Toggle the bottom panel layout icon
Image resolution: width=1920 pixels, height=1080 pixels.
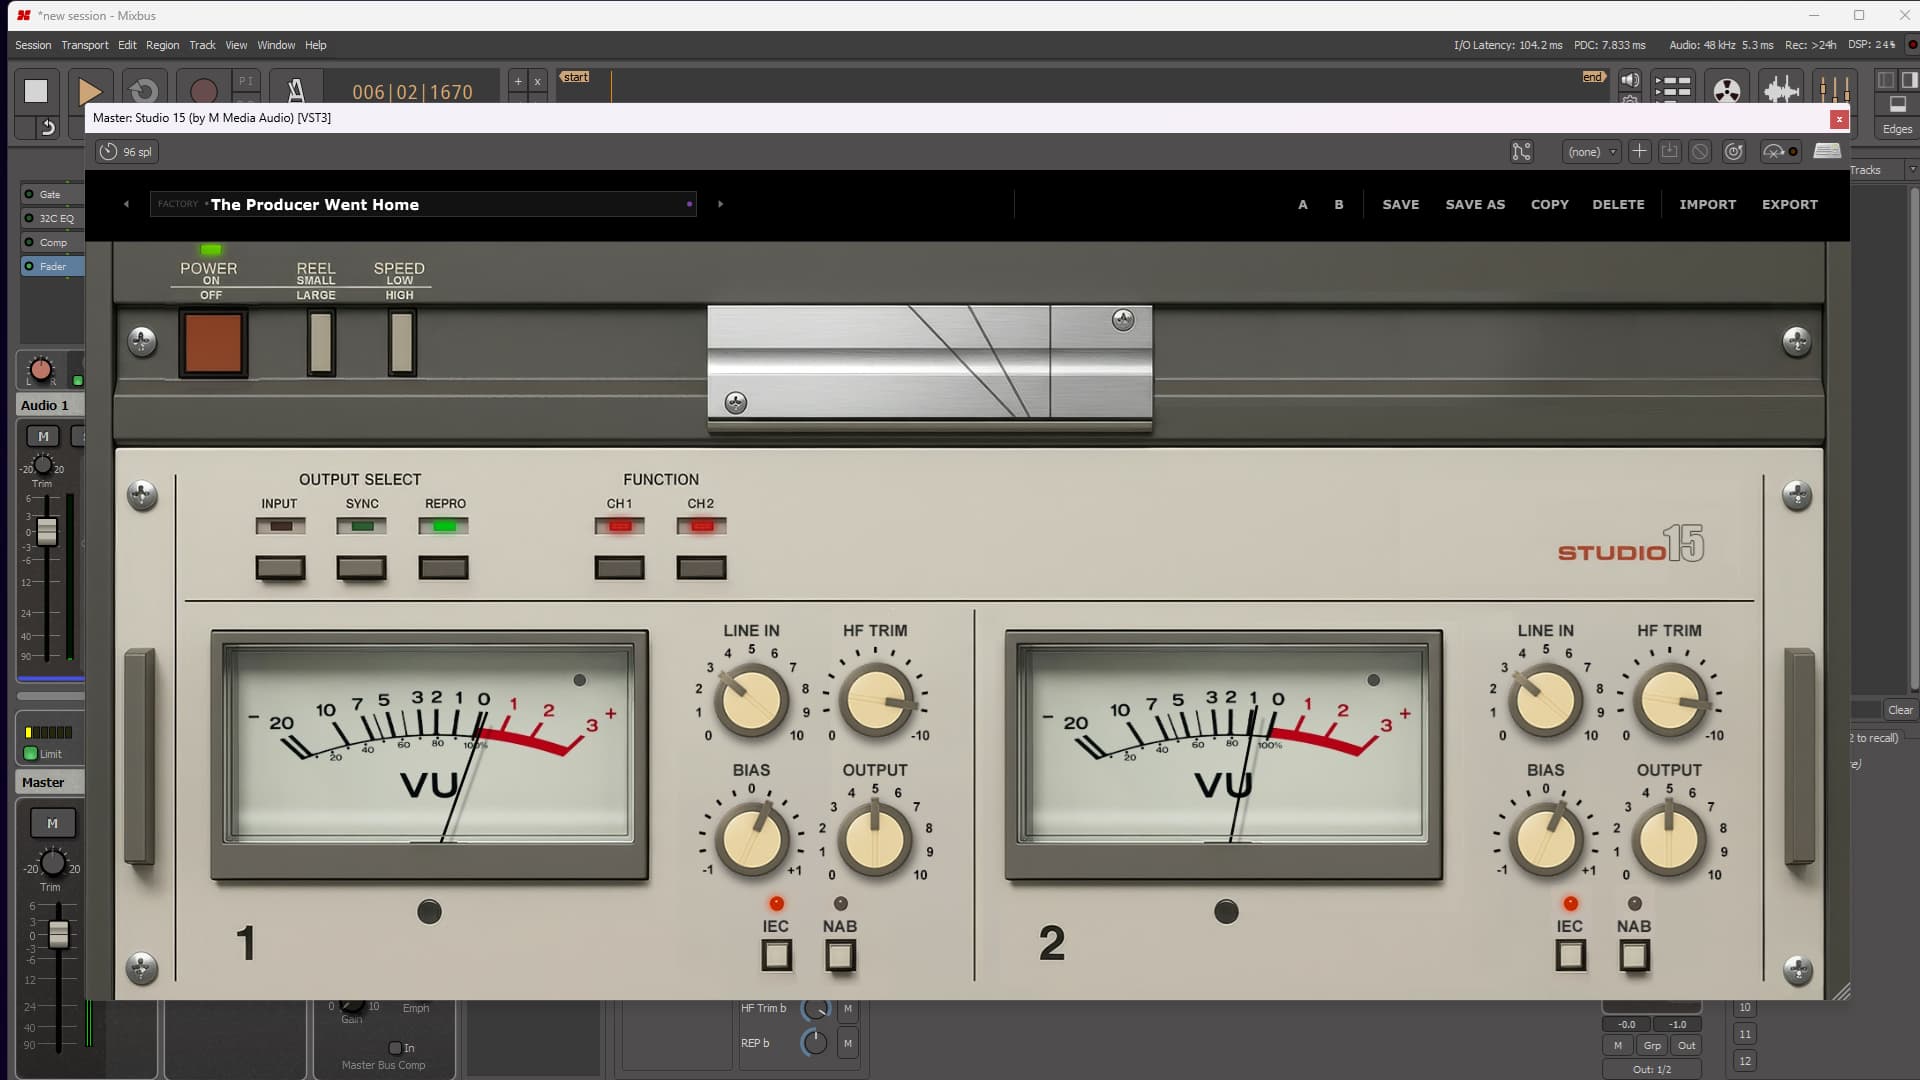click(1897, 104)
